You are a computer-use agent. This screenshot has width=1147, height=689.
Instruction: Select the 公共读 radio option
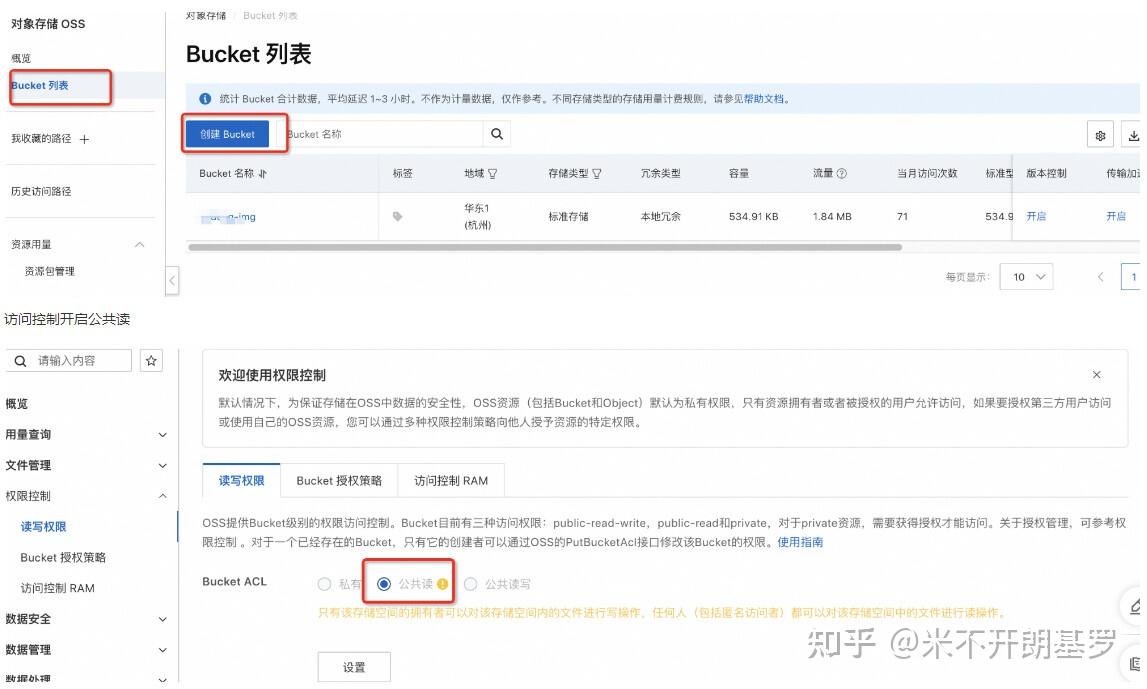point(383,583)
